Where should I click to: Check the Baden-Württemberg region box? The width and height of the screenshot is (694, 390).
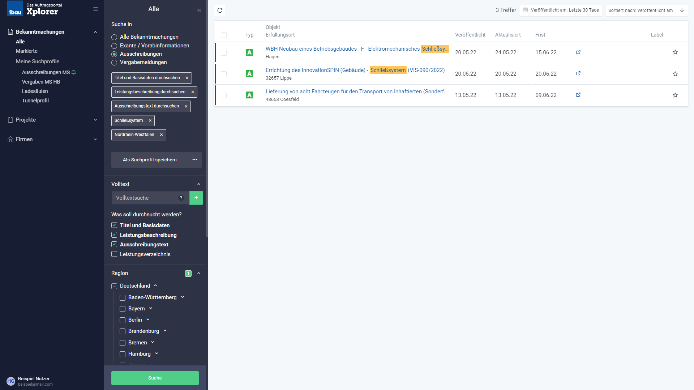123,297
